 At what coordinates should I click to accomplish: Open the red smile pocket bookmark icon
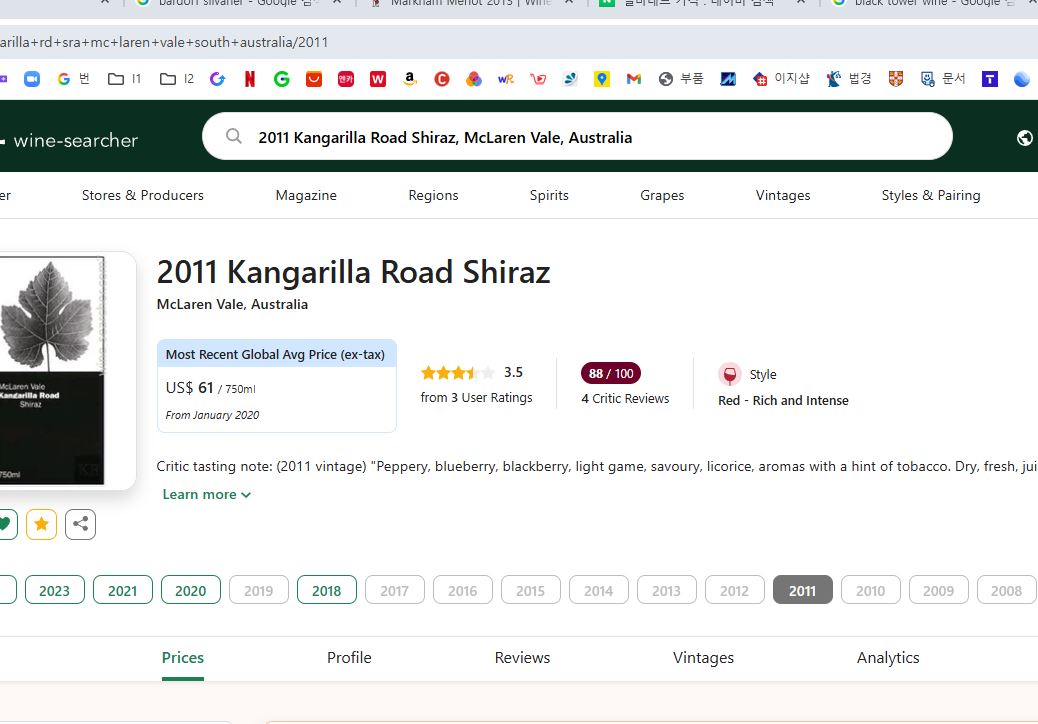pos(314,79)
